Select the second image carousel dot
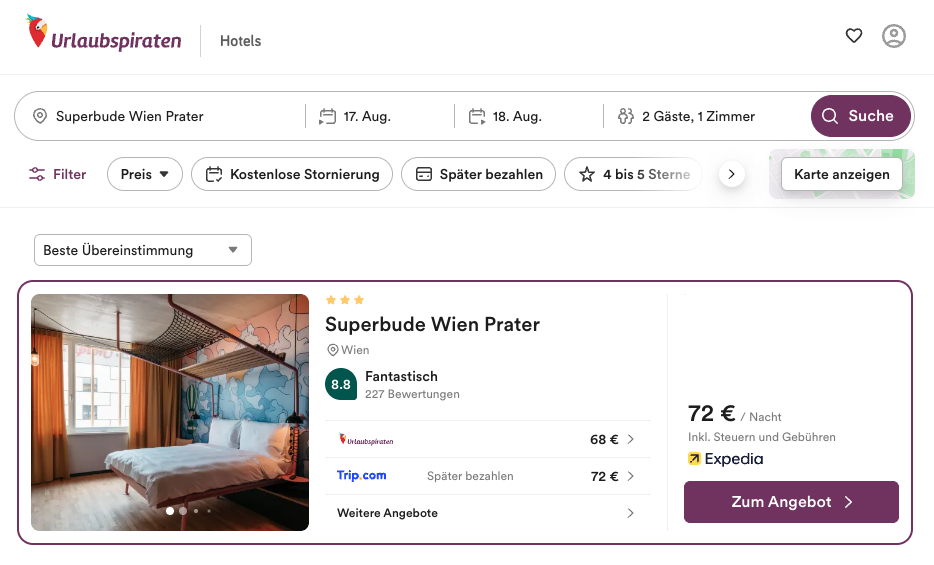 point(183,511)
